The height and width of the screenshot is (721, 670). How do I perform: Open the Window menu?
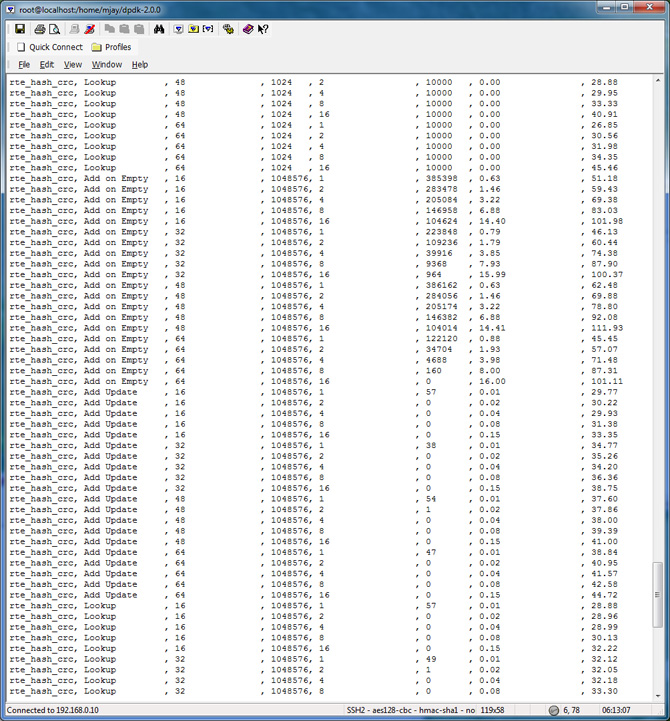click(107, 64)
